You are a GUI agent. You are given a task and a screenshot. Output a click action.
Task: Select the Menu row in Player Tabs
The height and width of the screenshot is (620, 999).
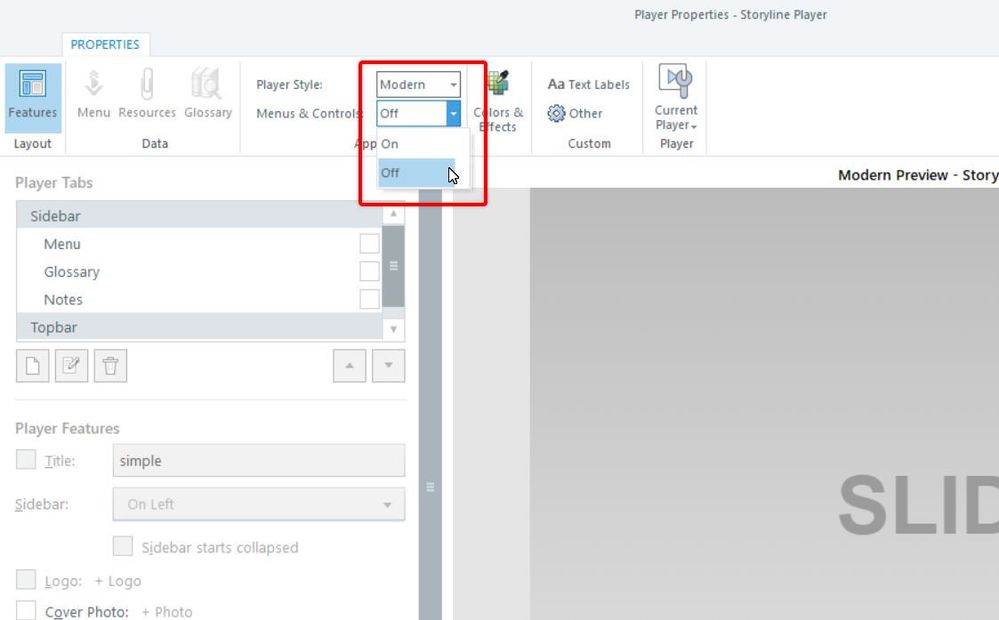pos(199,243)
